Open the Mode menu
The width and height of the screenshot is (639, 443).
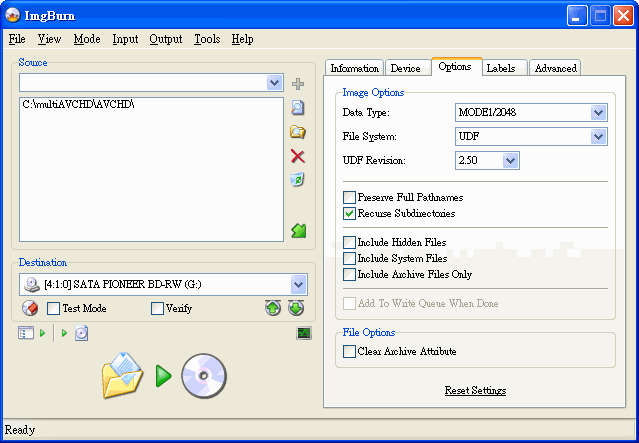click(x=87, y=39)
